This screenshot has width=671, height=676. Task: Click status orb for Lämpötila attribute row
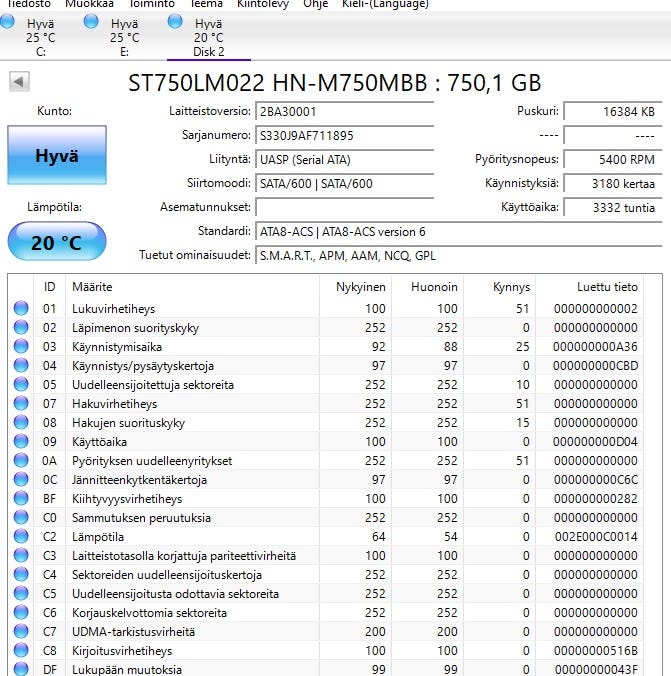(x=21, y=537)
